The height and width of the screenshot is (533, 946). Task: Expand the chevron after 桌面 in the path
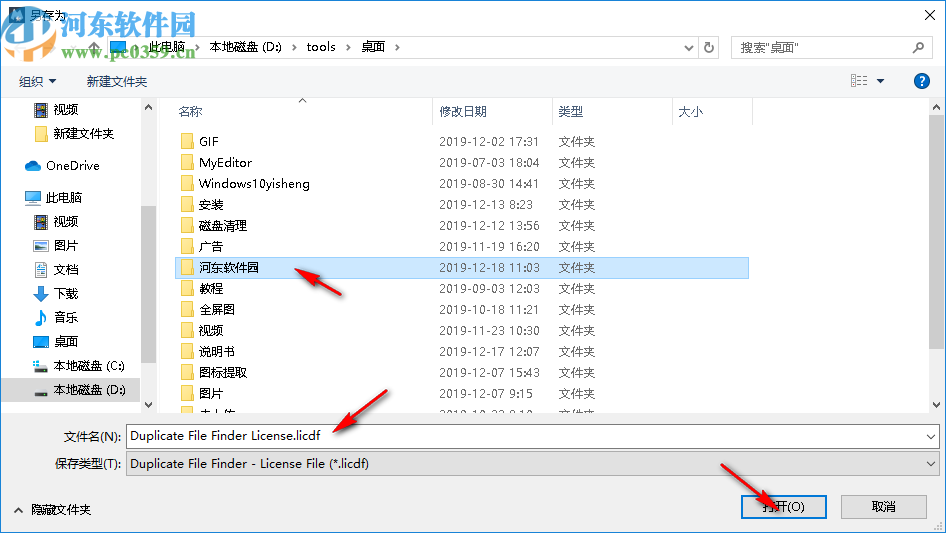pos(397,47)
